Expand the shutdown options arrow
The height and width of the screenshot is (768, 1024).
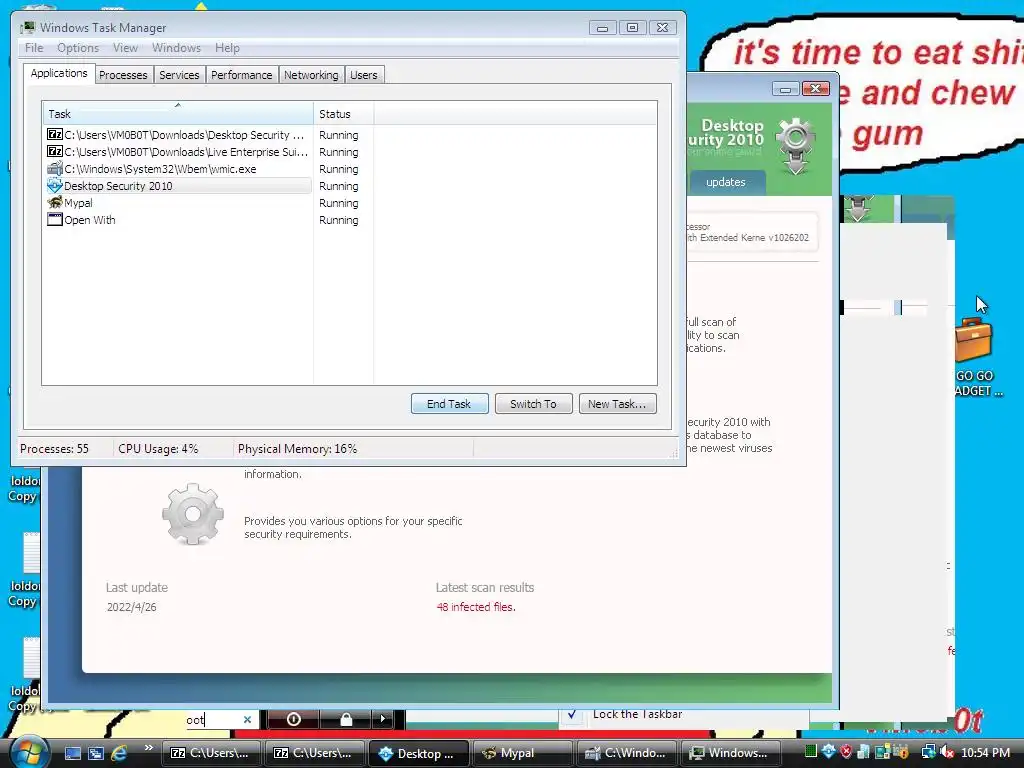click(x=383, y=719)
